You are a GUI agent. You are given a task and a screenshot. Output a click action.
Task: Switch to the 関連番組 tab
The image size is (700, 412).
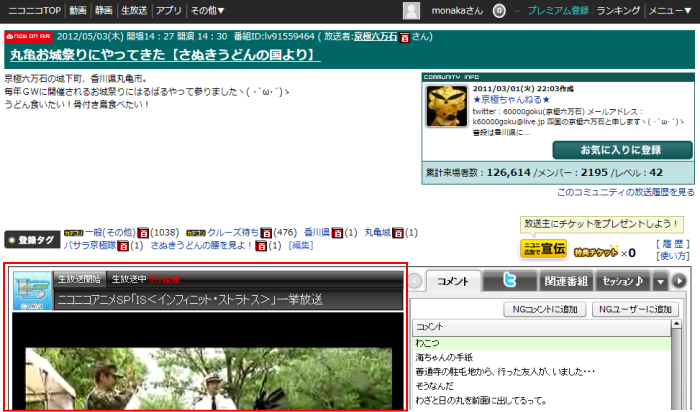(x=567, y=281)
